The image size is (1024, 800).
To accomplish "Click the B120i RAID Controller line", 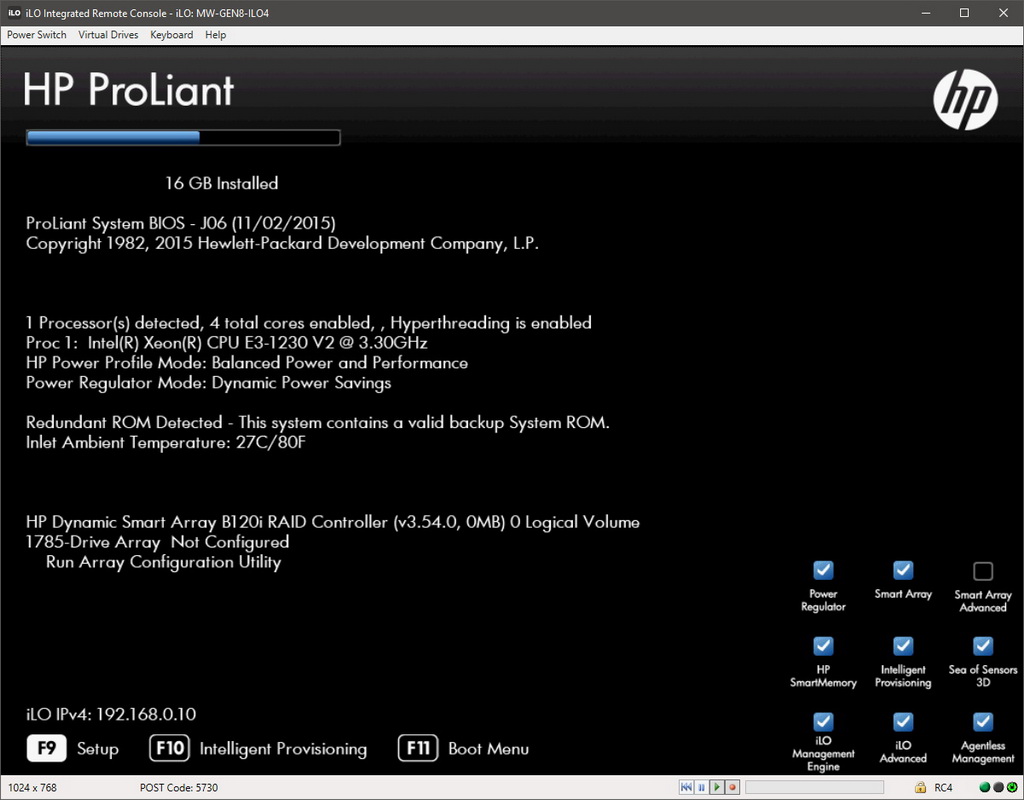I will pos(332,522).
